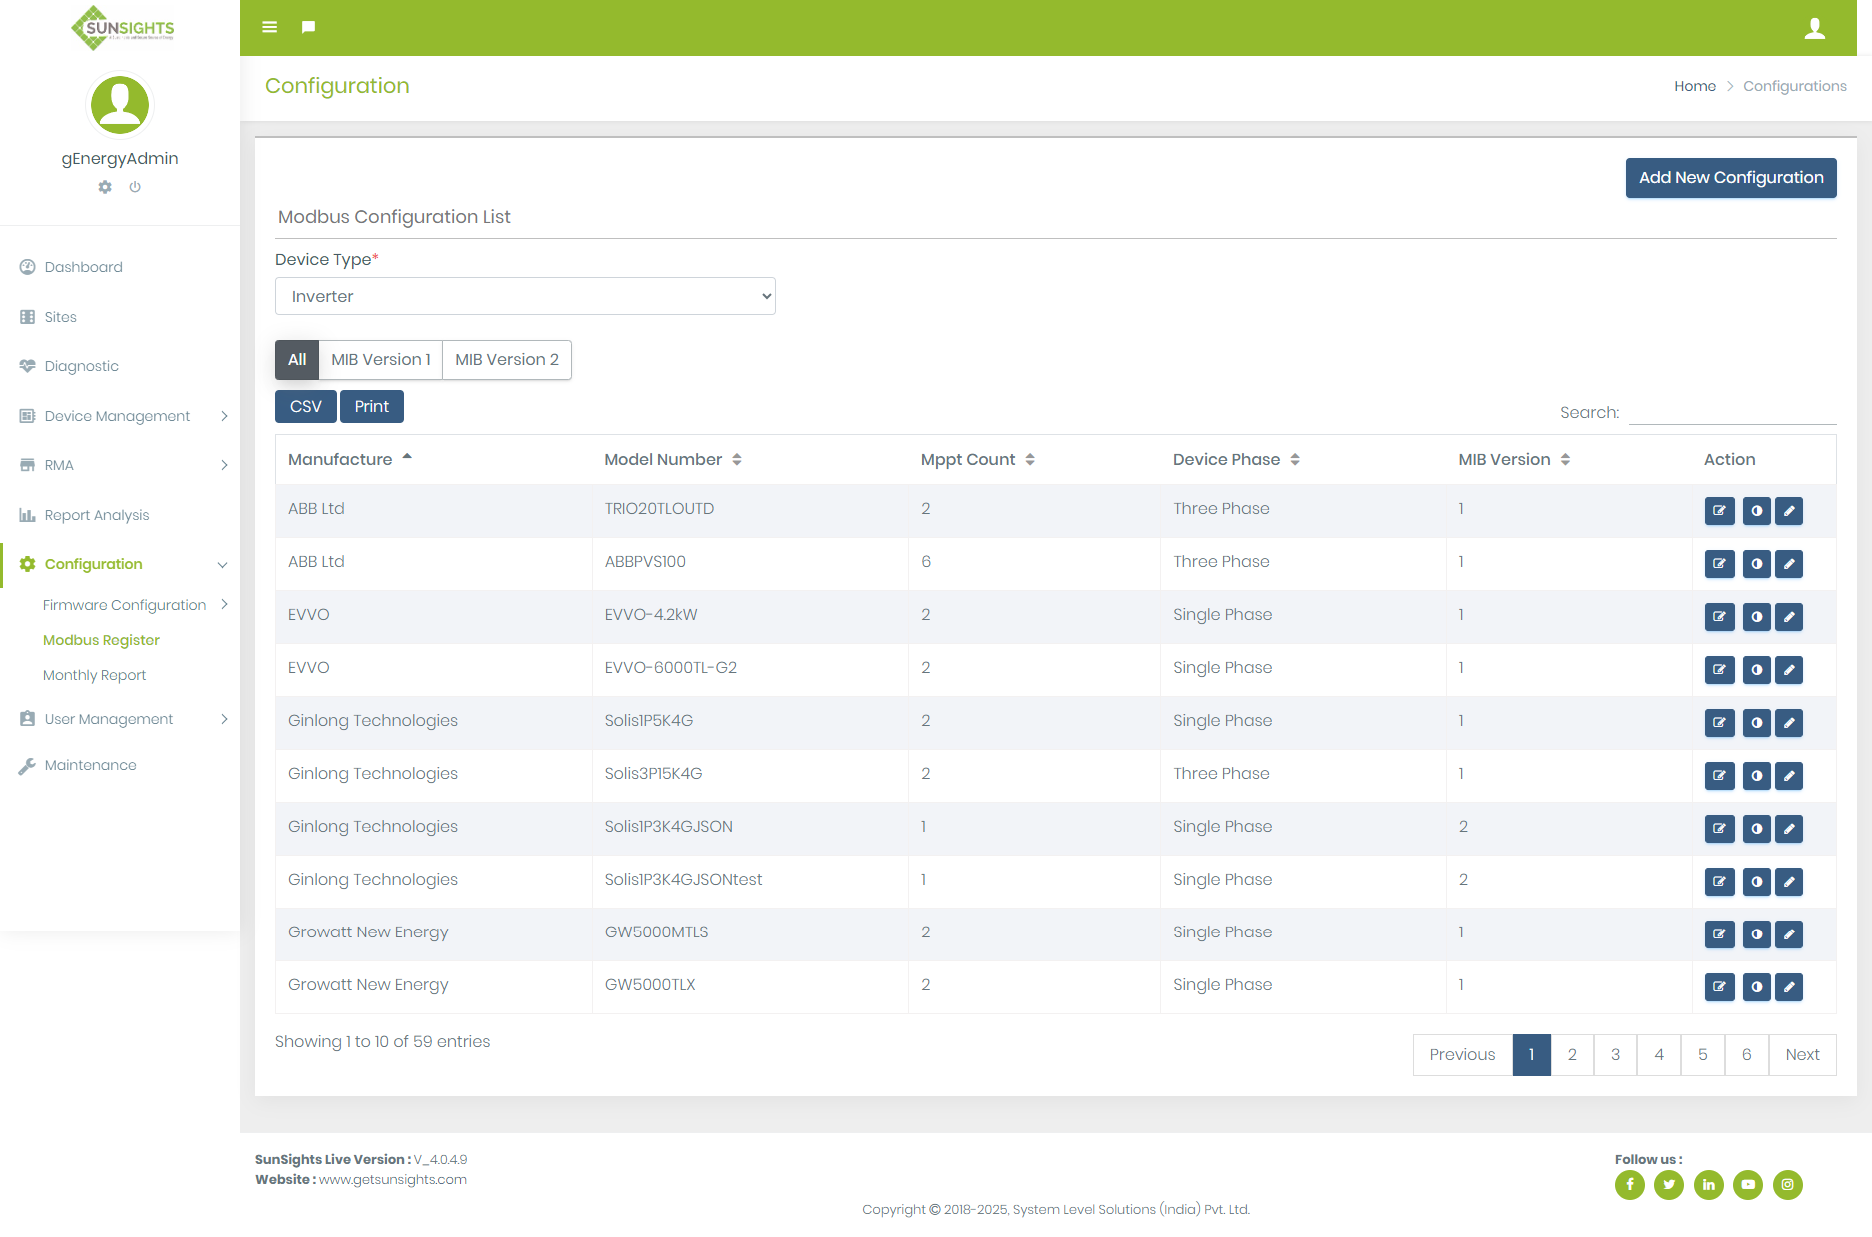
Task: Click the Add New Configuration button
Action: (1730, 178)
